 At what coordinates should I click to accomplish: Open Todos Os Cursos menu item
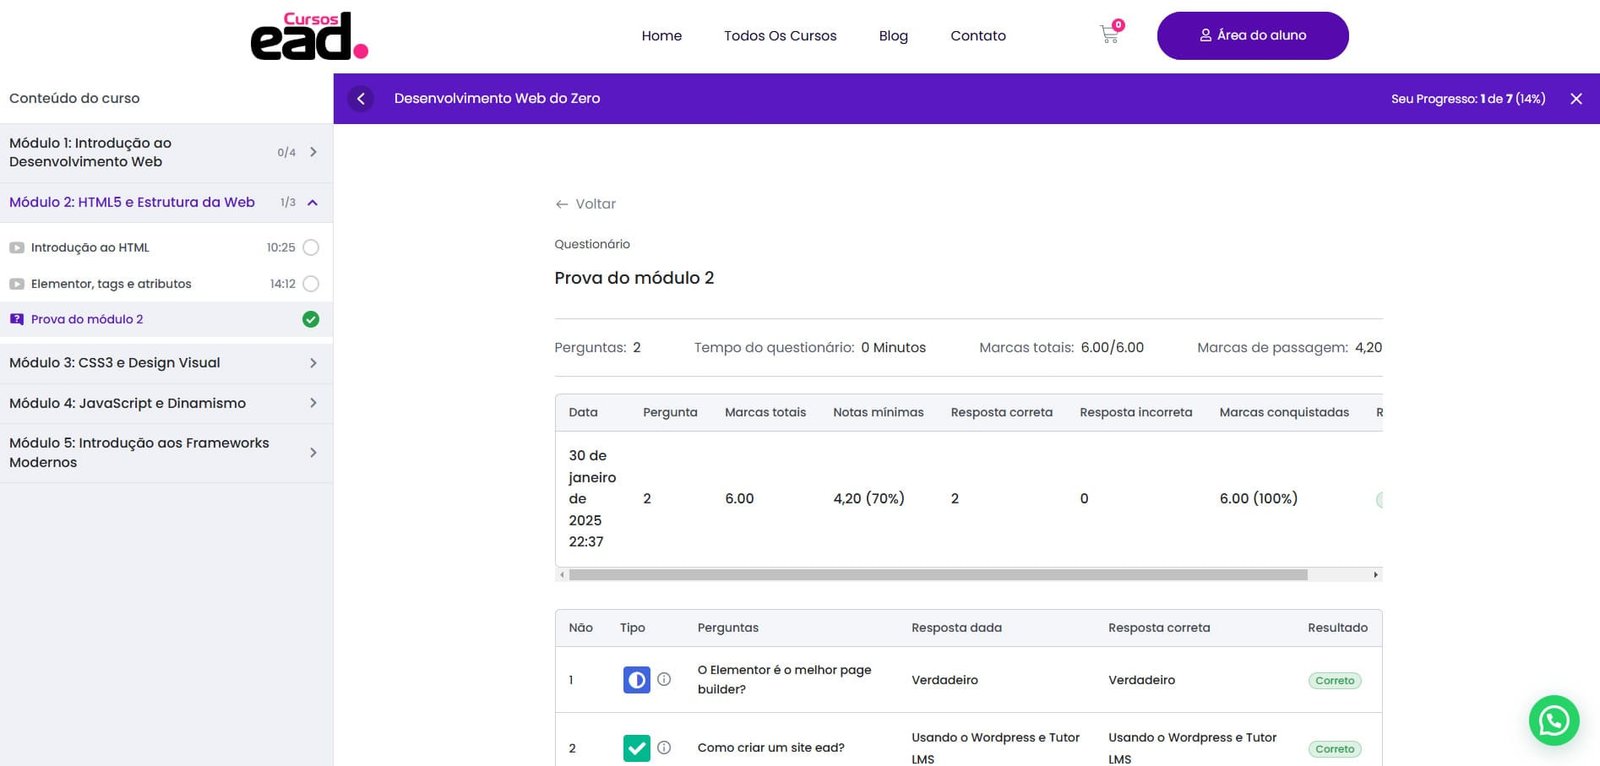pos(780,36)
